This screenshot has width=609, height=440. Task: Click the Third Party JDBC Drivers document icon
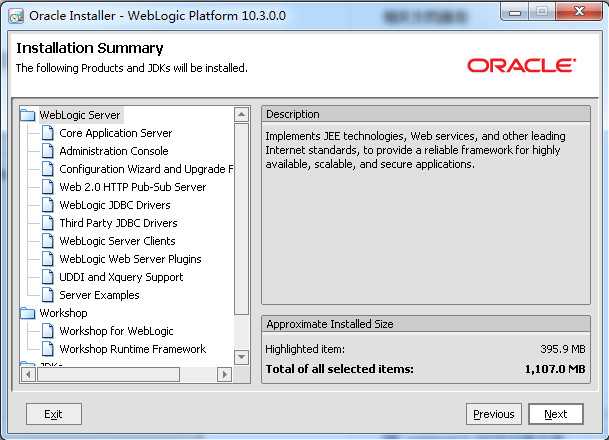[x=48, y=223]
